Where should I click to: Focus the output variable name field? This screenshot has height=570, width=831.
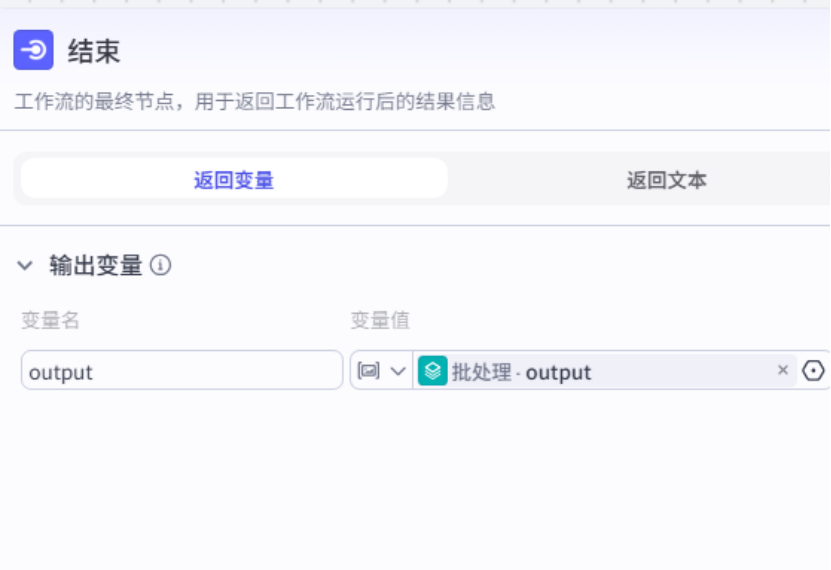click(x=182, y=370)
